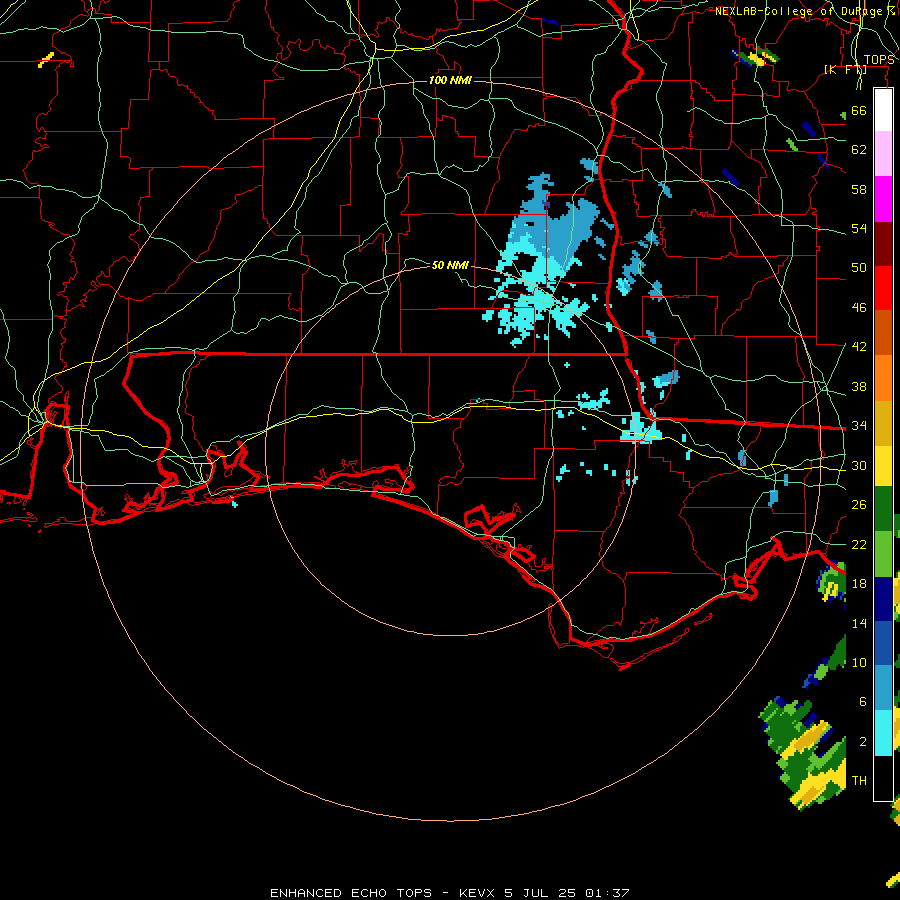Click the 22 legend value label

click(x=859, y=544)
